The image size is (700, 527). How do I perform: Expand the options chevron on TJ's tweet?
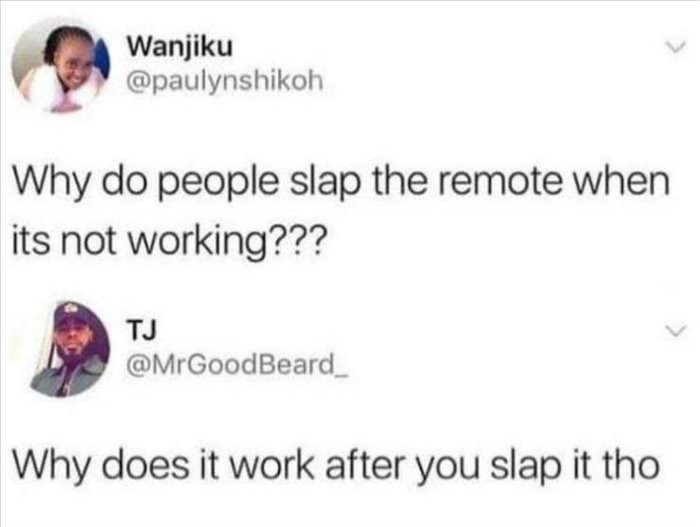674,331
